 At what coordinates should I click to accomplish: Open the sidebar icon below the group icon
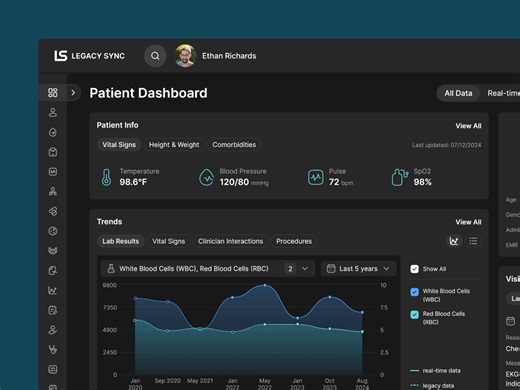[53, 211]
